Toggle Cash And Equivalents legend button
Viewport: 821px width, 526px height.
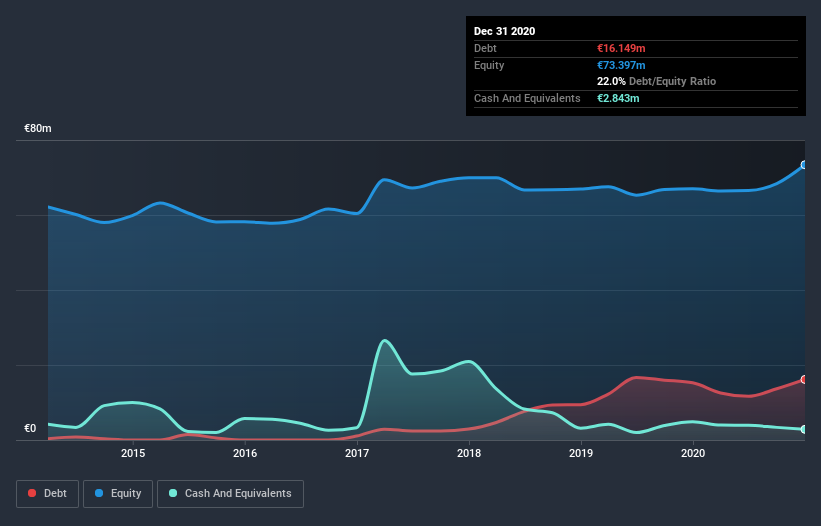(230, 494)
